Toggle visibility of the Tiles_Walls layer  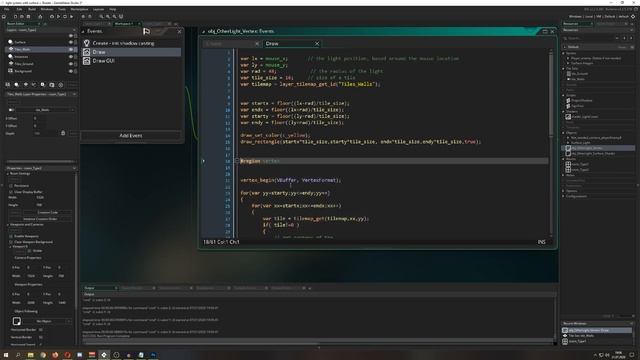point(71,49)
